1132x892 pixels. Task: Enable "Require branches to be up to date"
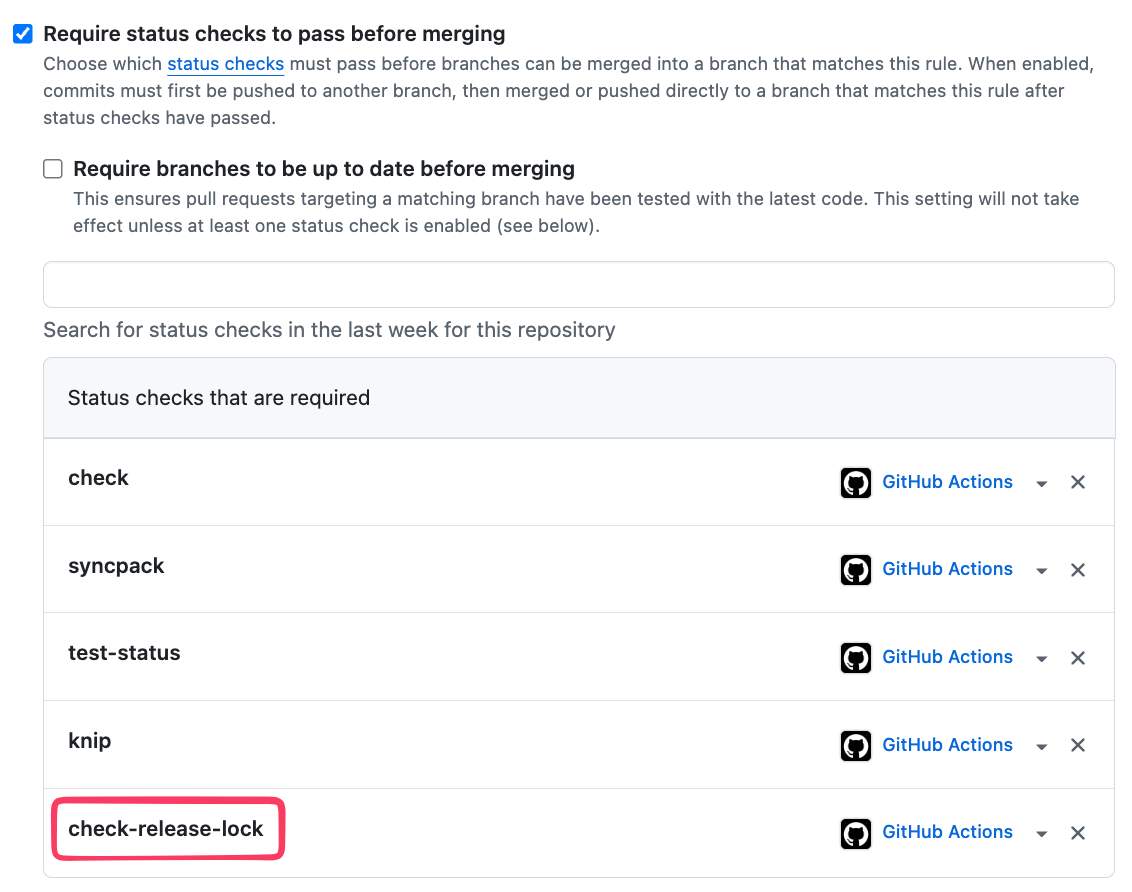click(52, 168)
